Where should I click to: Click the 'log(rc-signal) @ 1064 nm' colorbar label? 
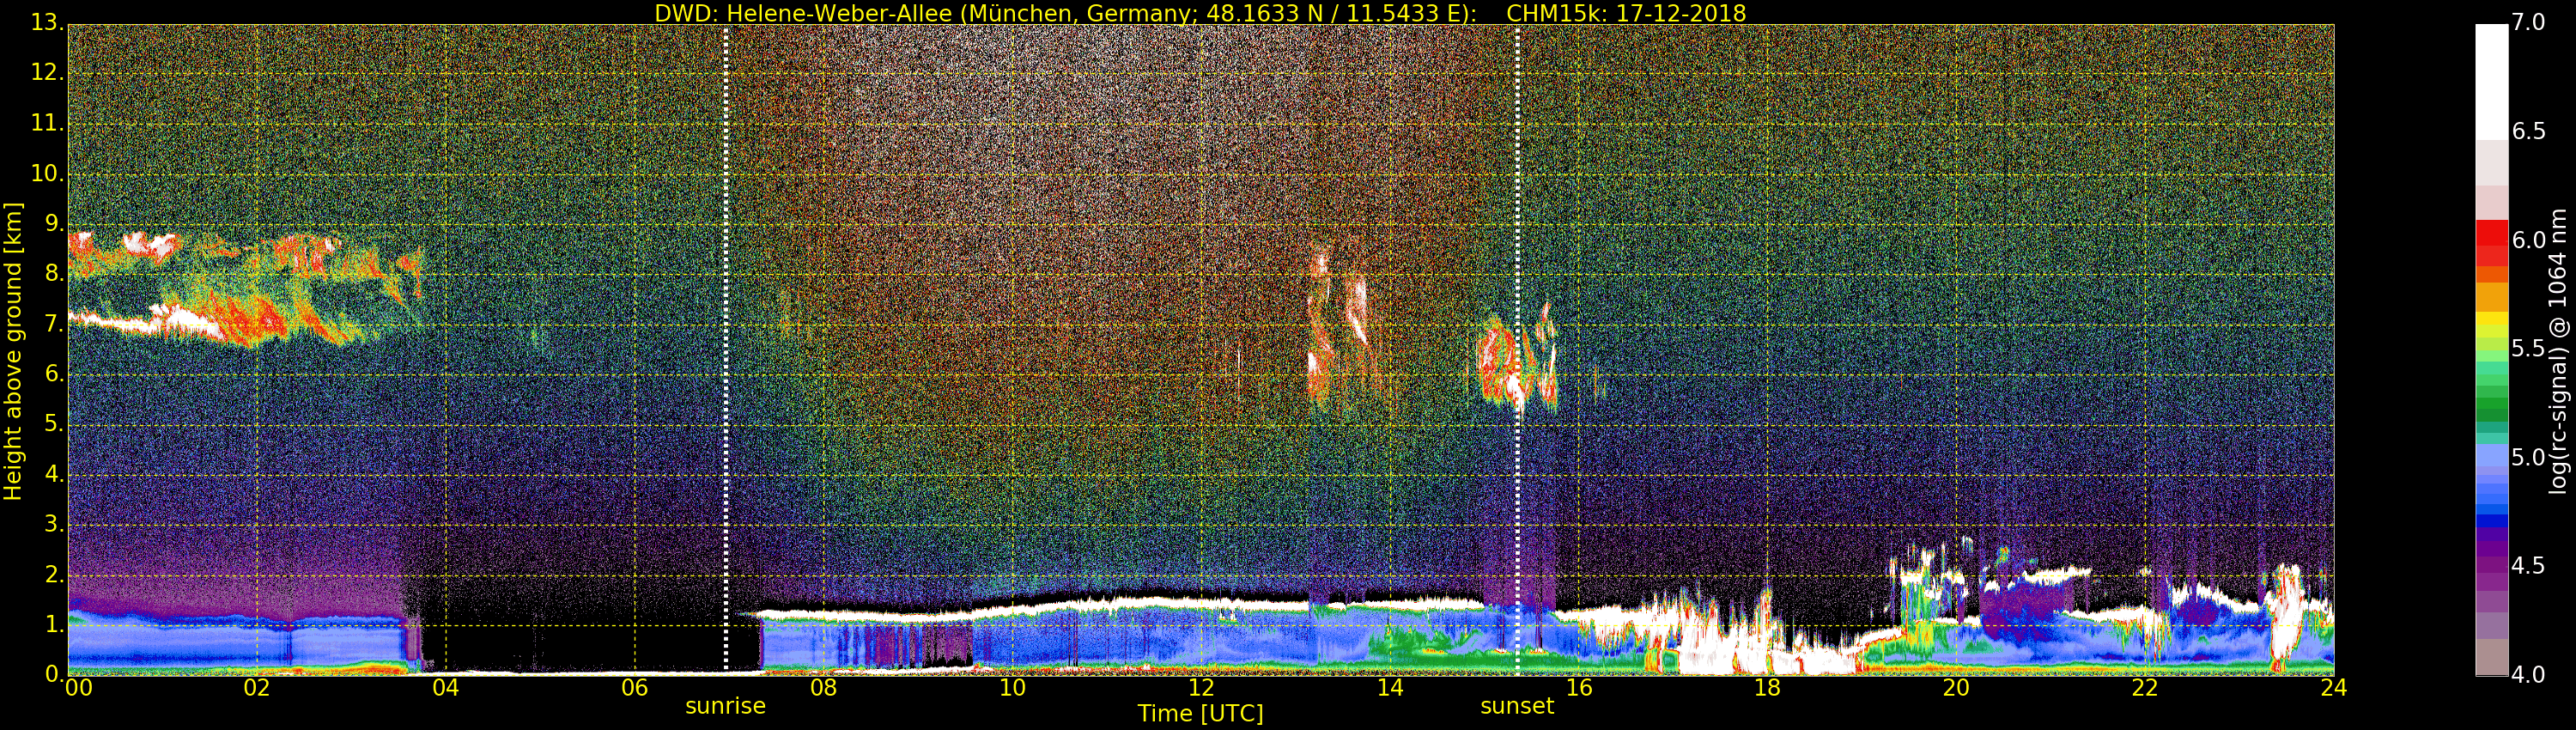(x=2559, y=351)
